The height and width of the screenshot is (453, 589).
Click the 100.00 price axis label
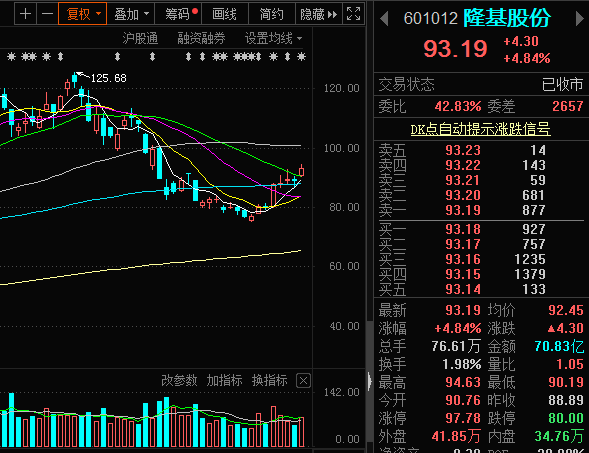[341, 148]
